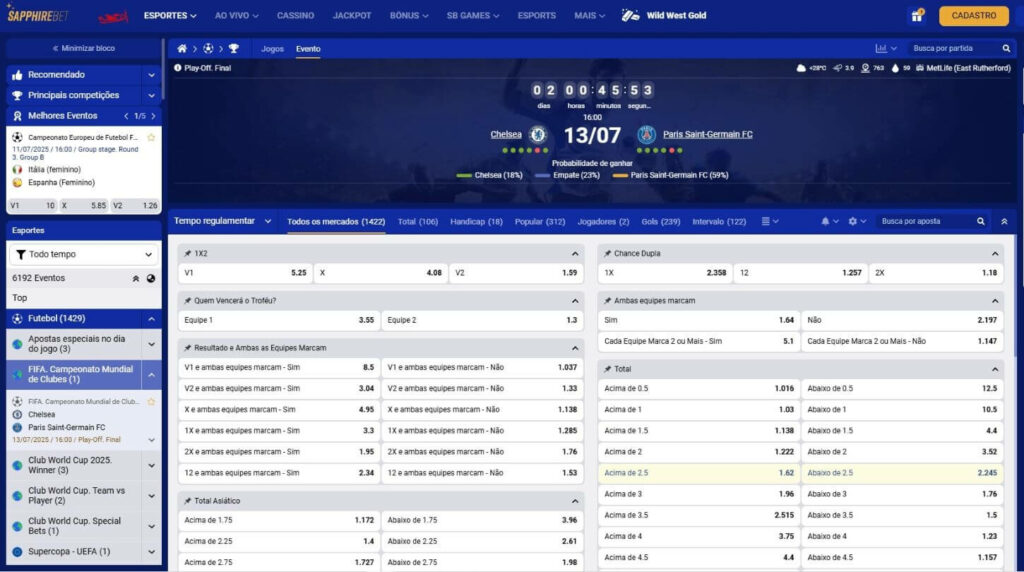
Task: Open settings gear in markets bar
Action: [x=852, y=221]
